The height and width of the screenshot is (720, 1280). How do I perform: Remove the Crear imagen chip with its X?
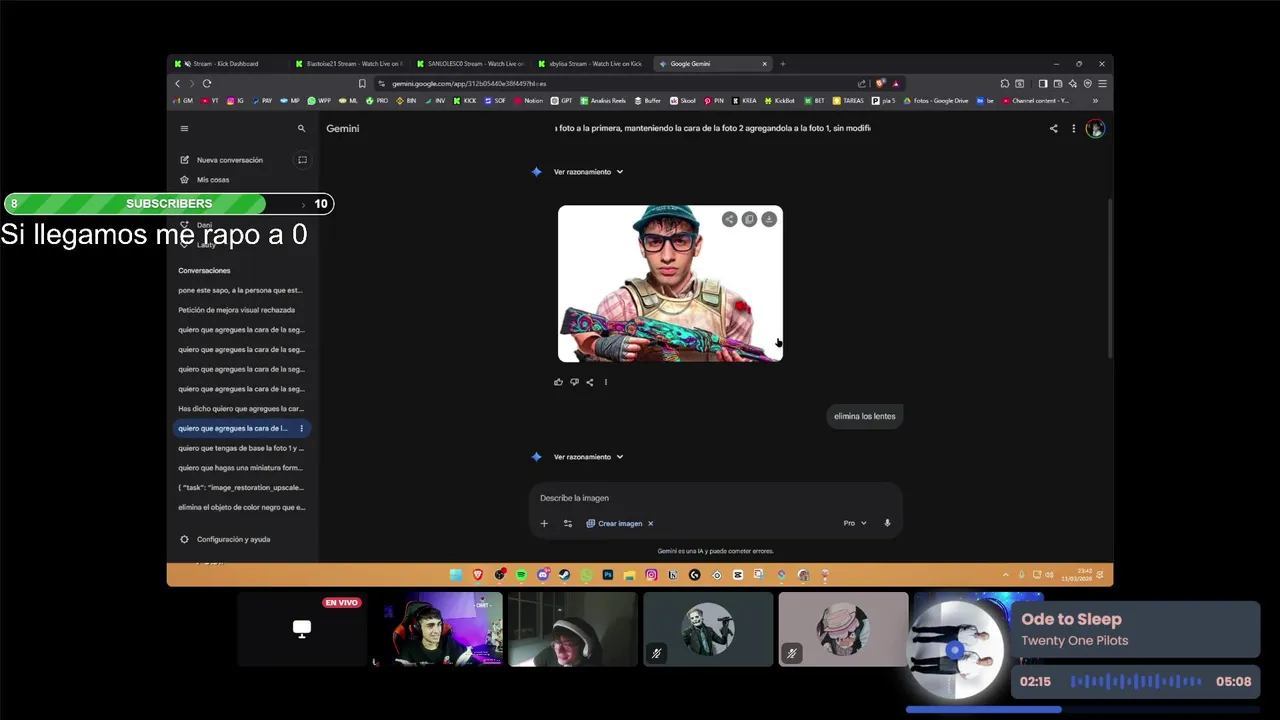tap(650, 523)
